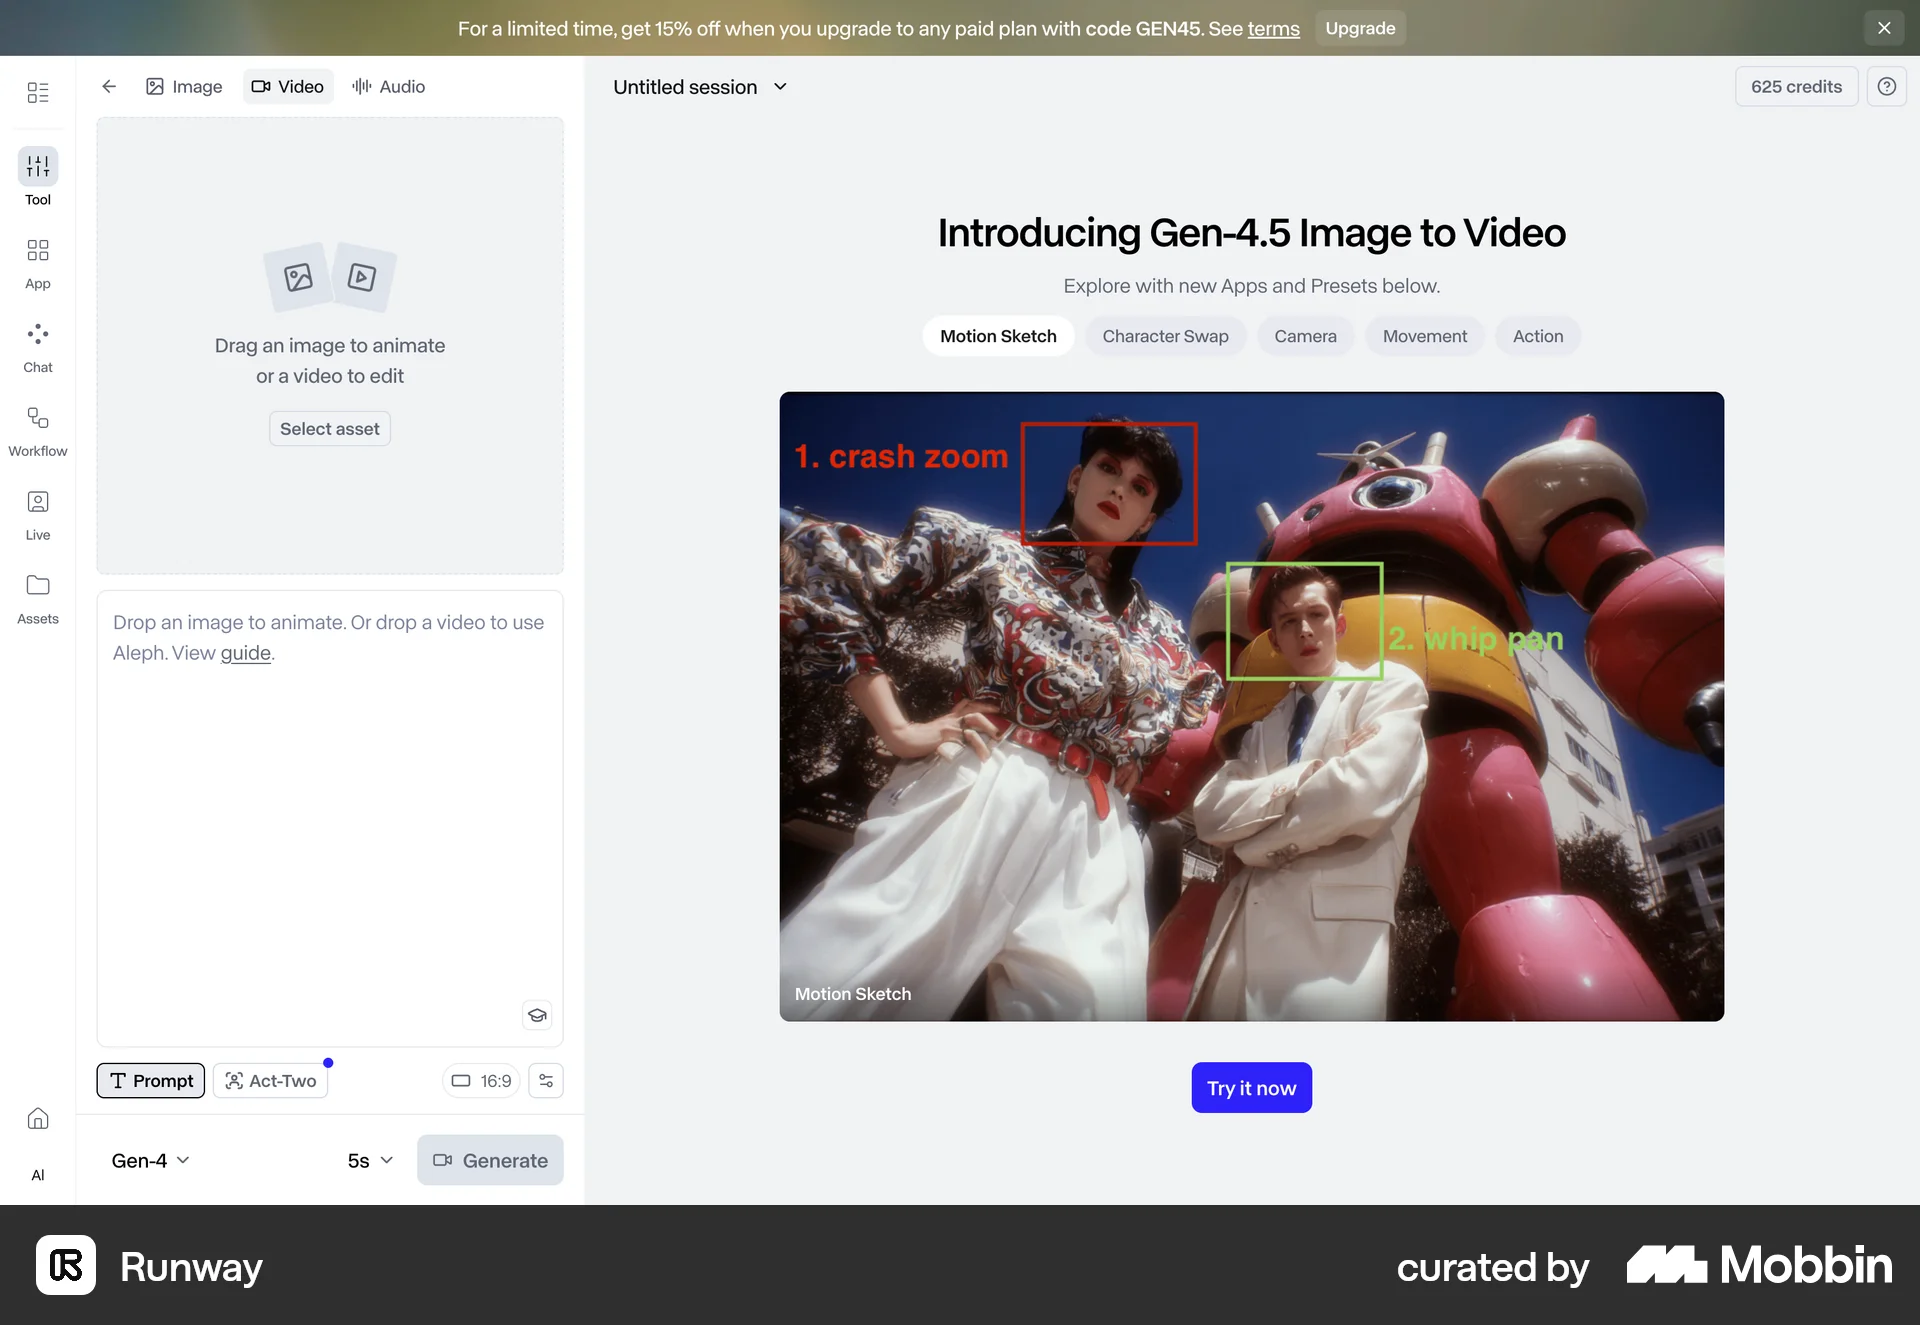Click the graduation cap tutorial icon
This screenshot has height=1325, width=1920.
tap(537, 1015)
